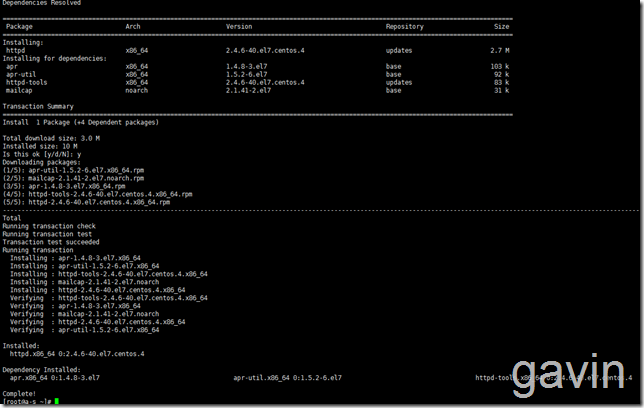Select version "2.1.41-2.el7" in the table
The image size is (644, 408).
pyautogui.click(x=248, y=91)
